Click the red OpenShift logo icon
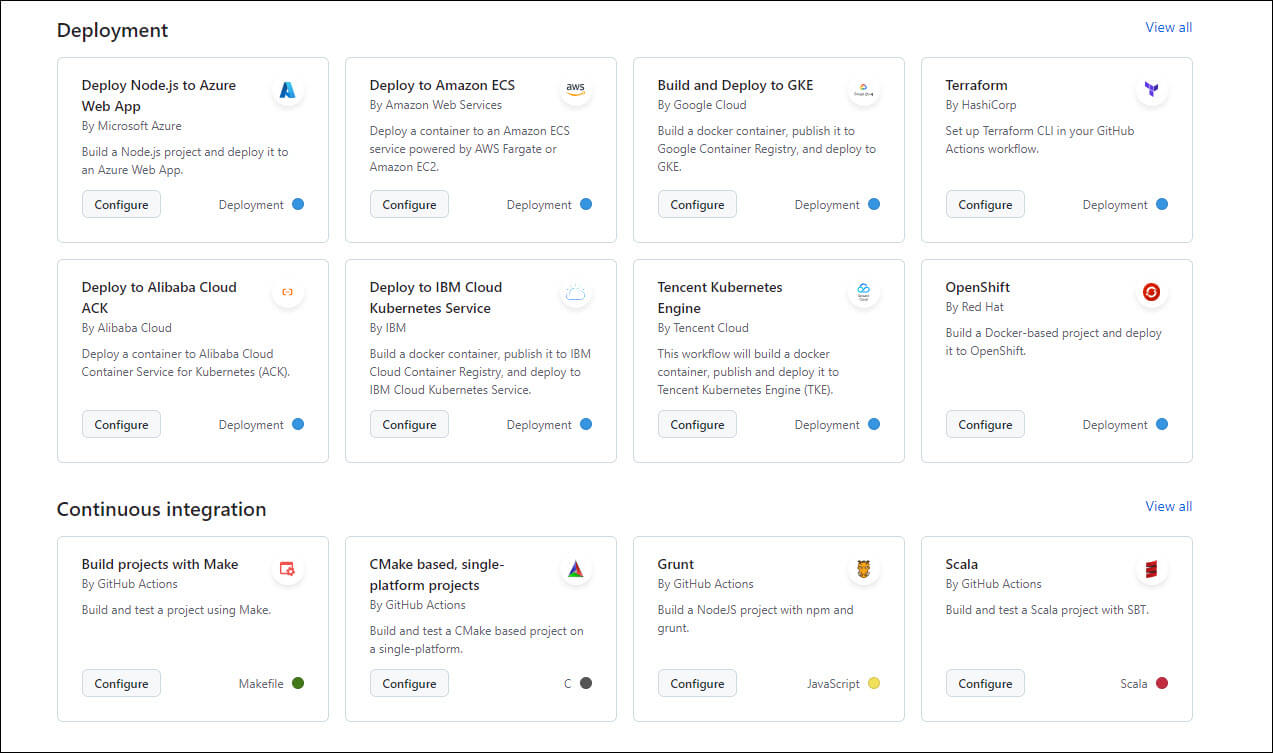 [1151, 292]
